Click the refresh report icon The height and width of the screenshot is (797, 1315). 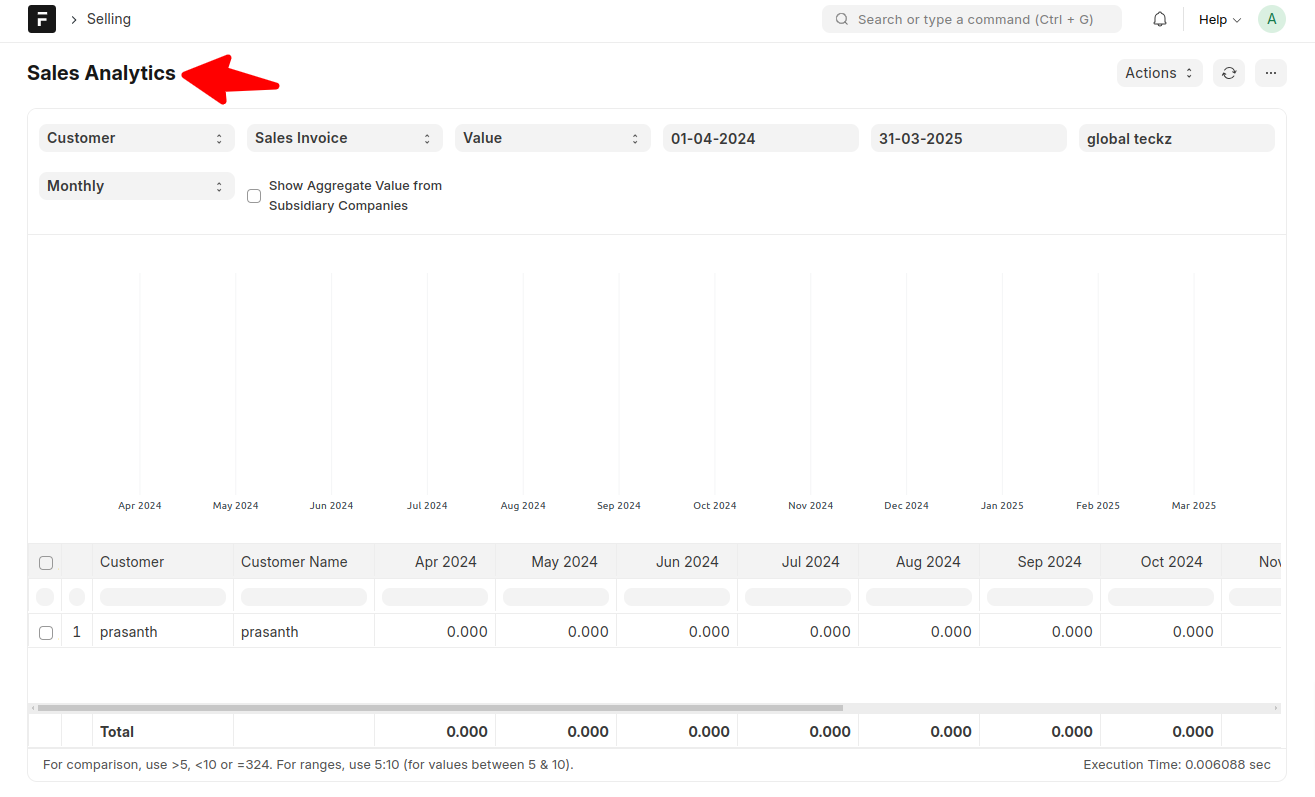click(x=1229, y=73)
